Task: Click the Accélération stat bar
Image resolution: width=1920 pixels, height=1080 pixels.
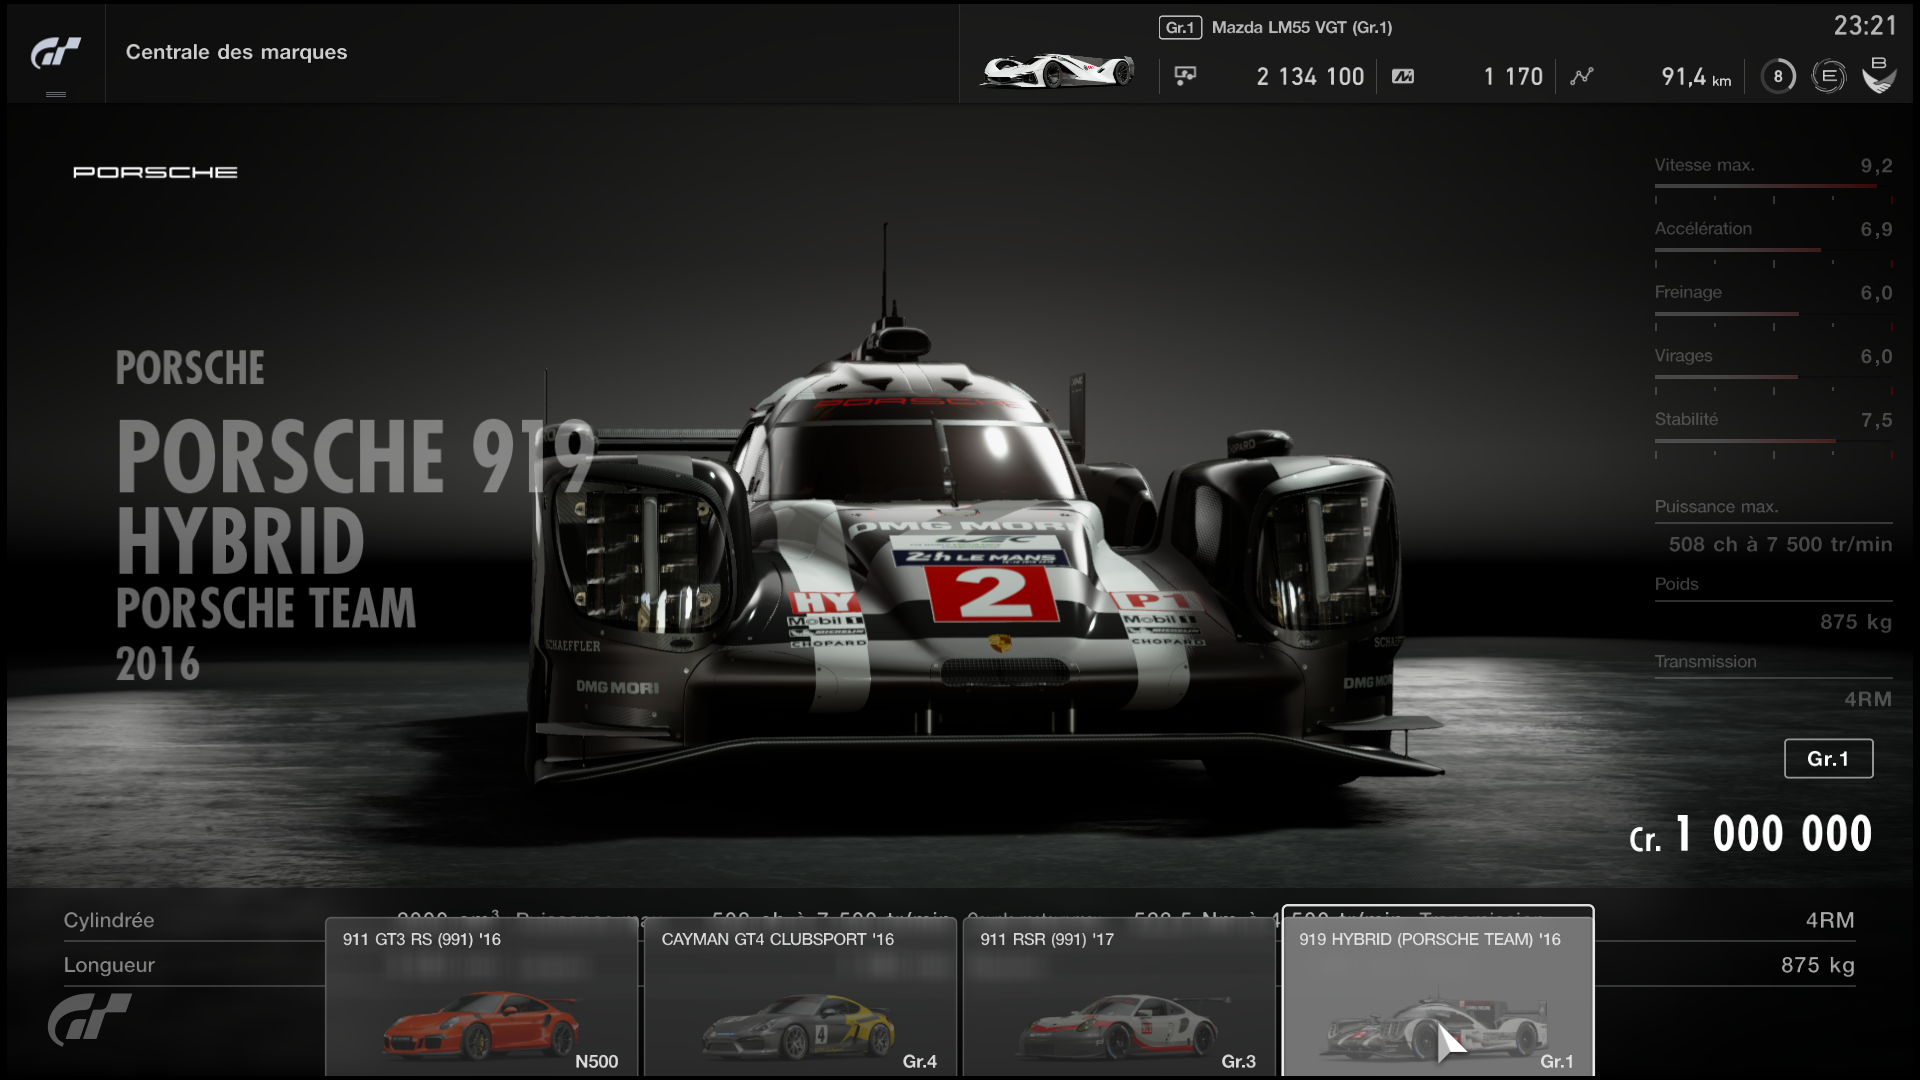Action: click(1773, 250)
